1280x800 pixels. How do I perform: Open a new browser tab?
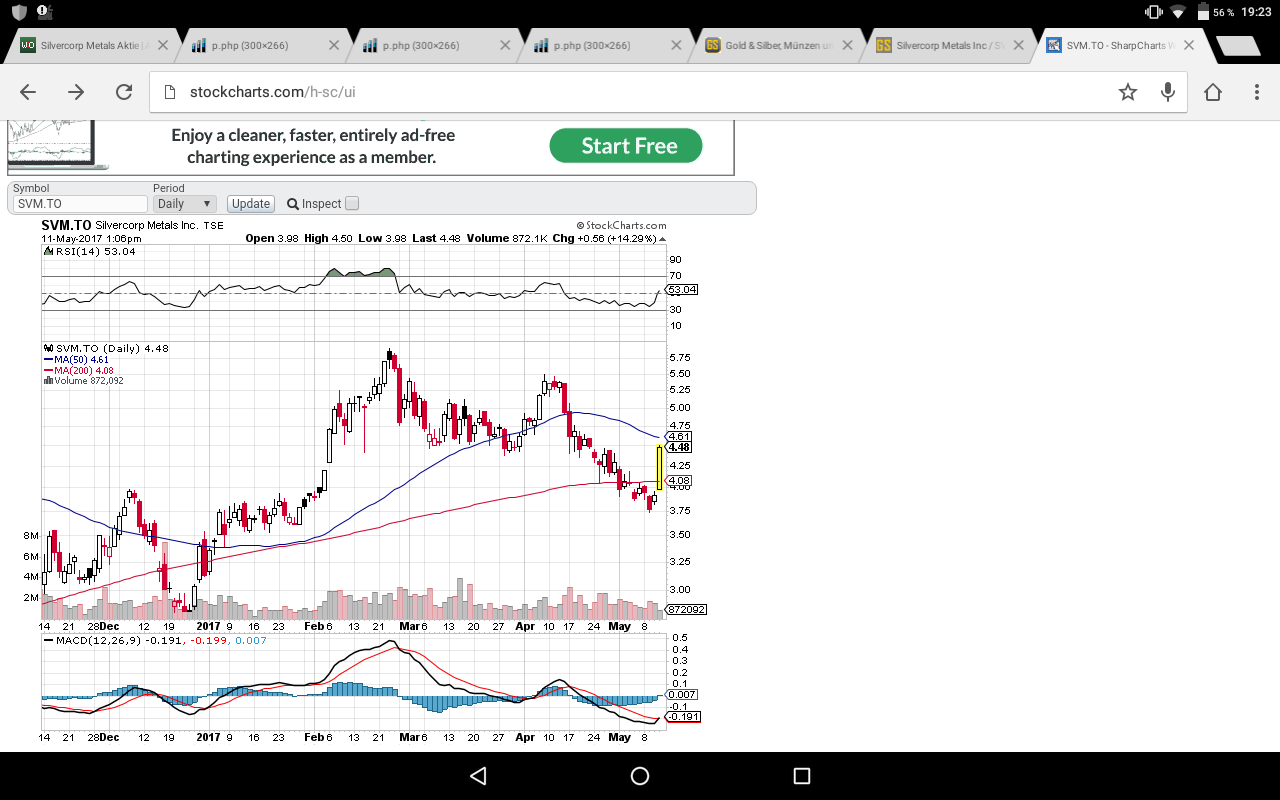pyautogui.click(x=1238, y=46)
